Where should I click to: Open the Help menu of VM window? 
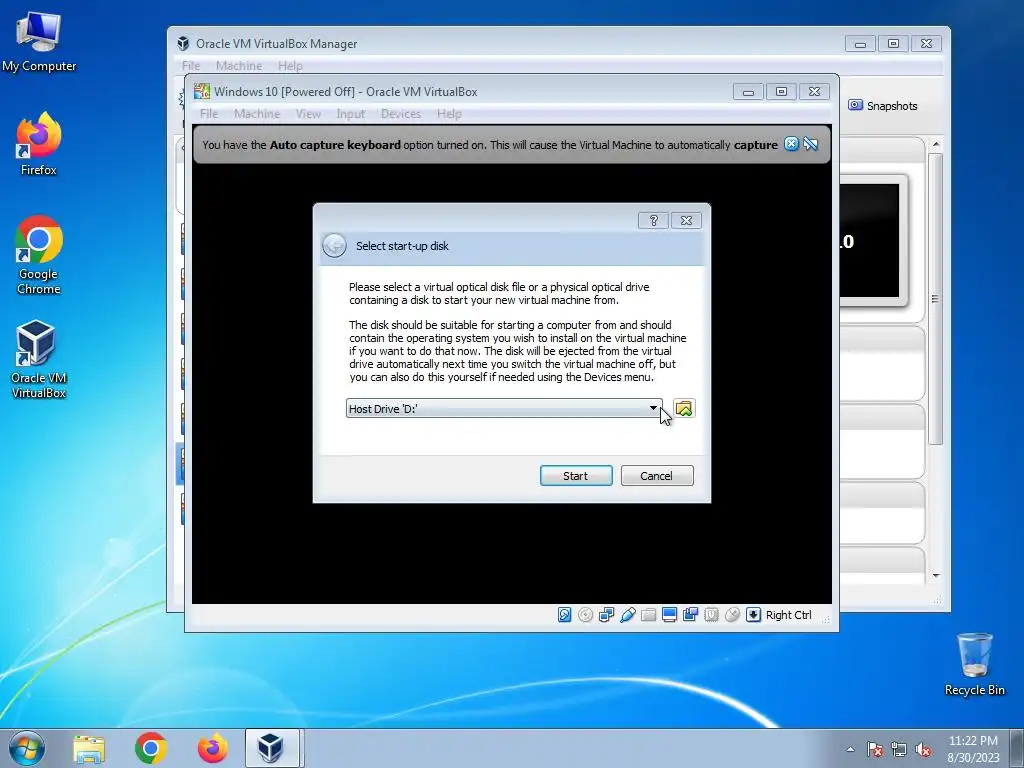pyautogui.click(x=449, y=114)
